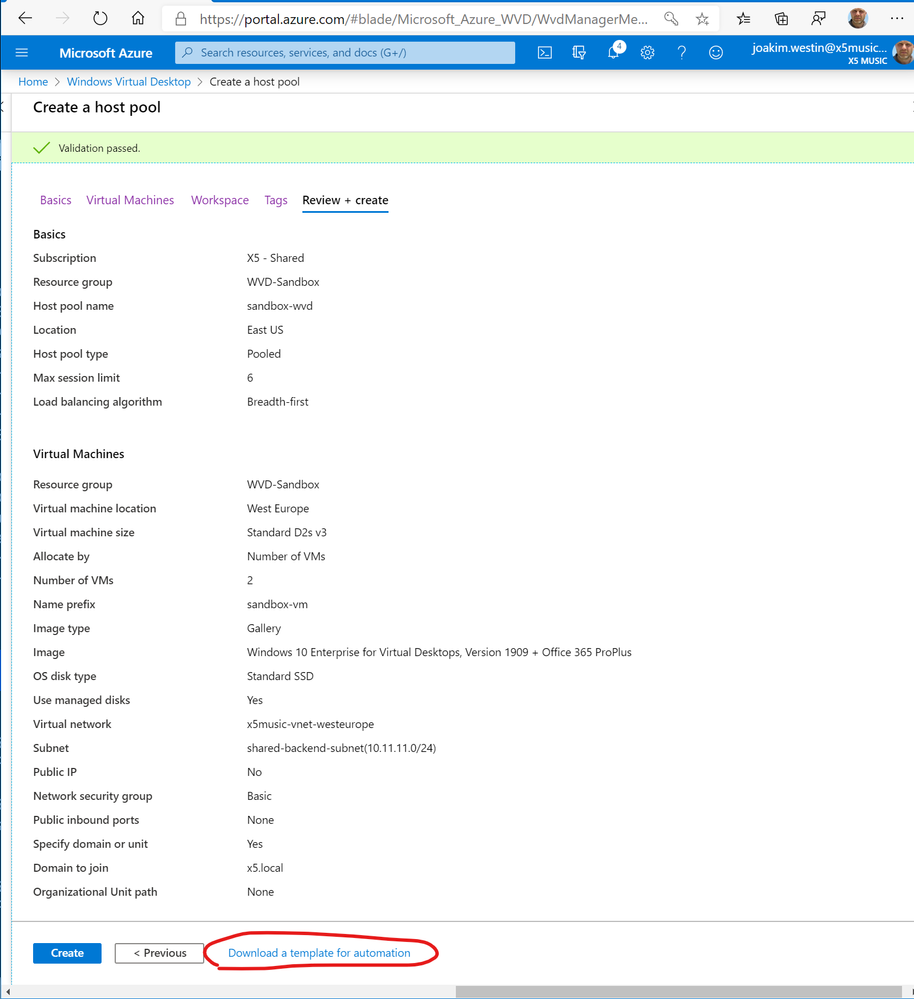Click the Create button

pyautogui.click(x=67, y=953)
